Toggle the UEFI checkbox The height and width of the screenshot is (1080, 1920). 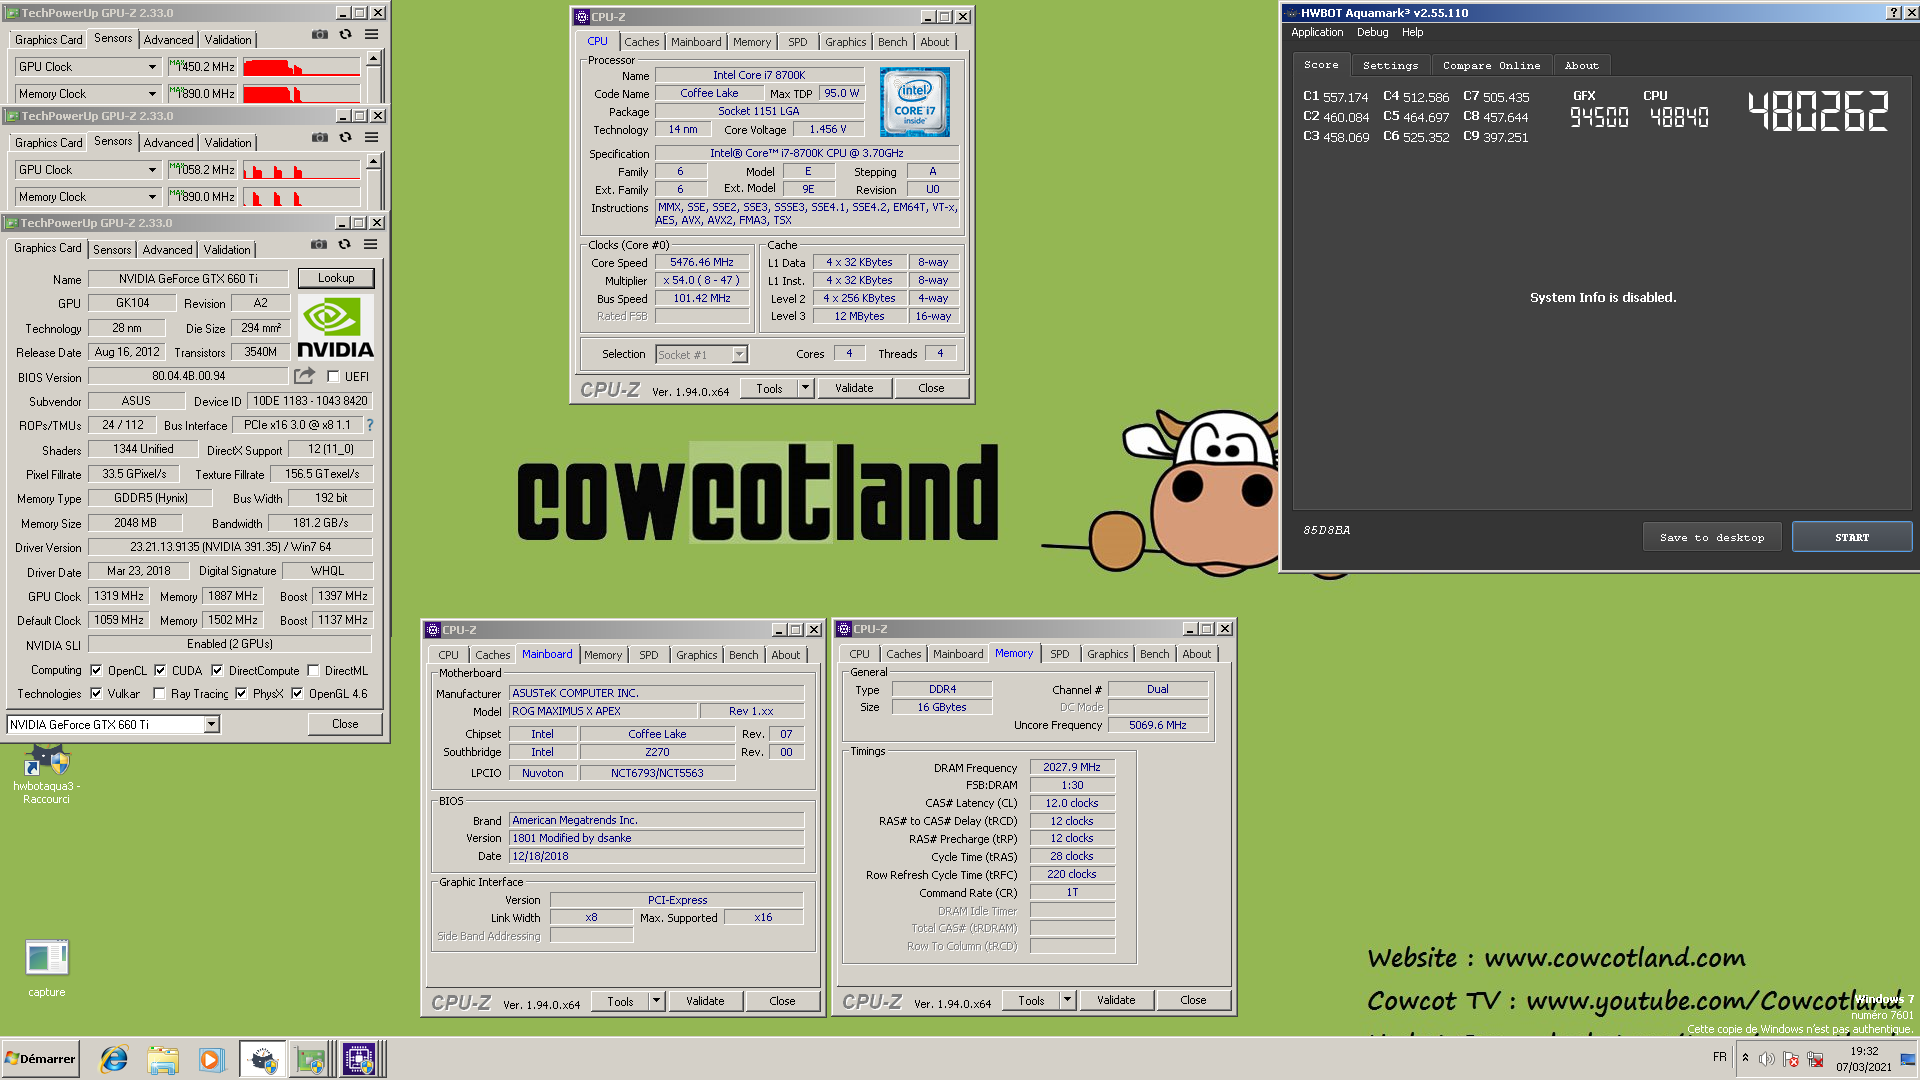pyautogui.click(x=333, y=377)
